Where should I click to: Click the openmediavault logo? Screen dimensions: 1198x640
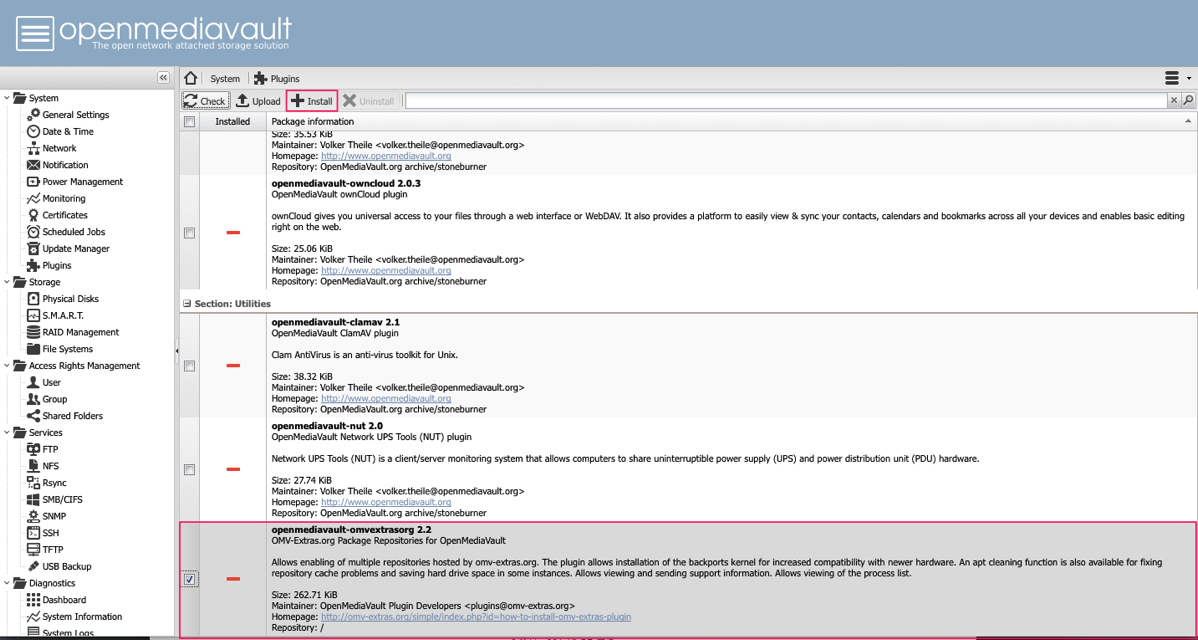tap(154, 33)
